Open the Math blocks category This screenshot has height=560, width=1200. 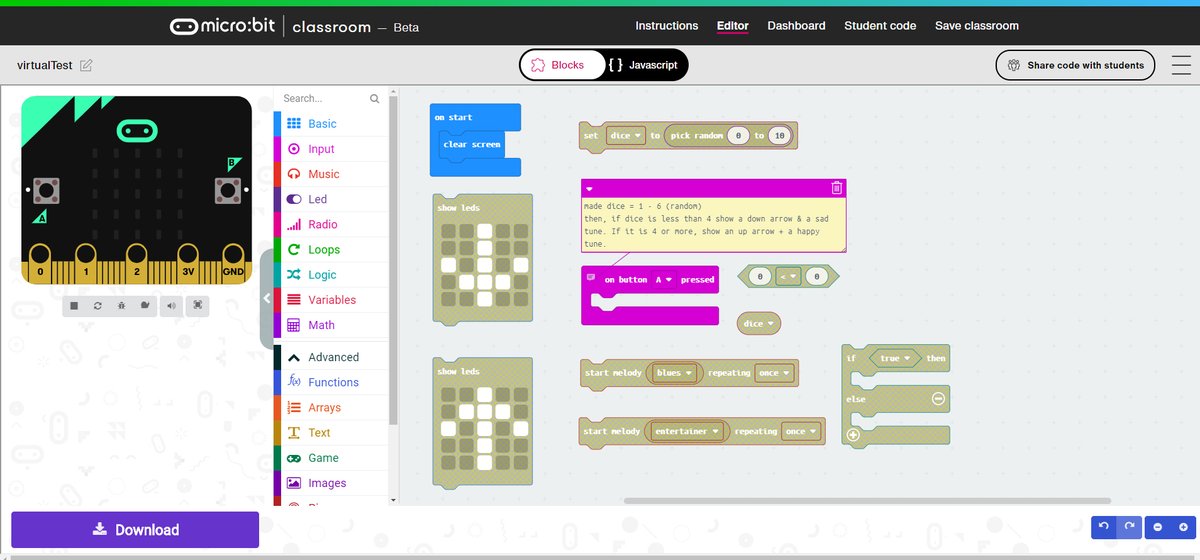tap(330, 325)
